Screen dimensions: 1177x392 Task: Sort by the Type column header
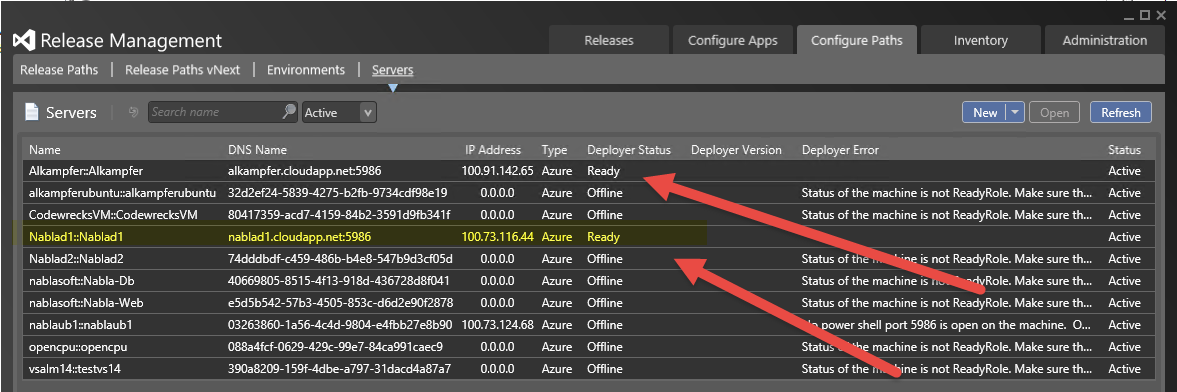(555, 150)
